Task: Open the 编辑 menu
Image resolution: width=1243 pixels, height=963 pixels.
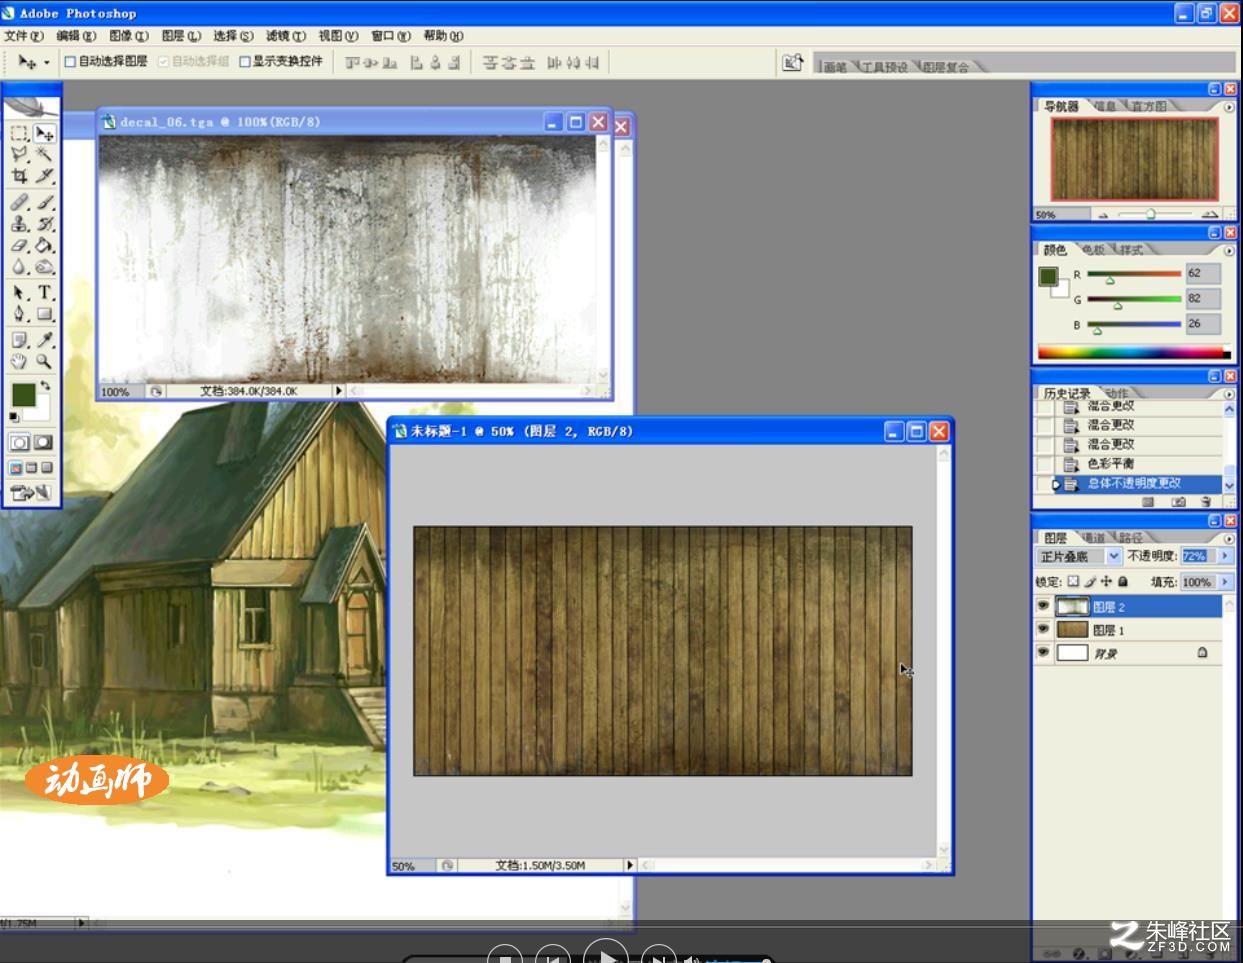Action: coord(76,36)
